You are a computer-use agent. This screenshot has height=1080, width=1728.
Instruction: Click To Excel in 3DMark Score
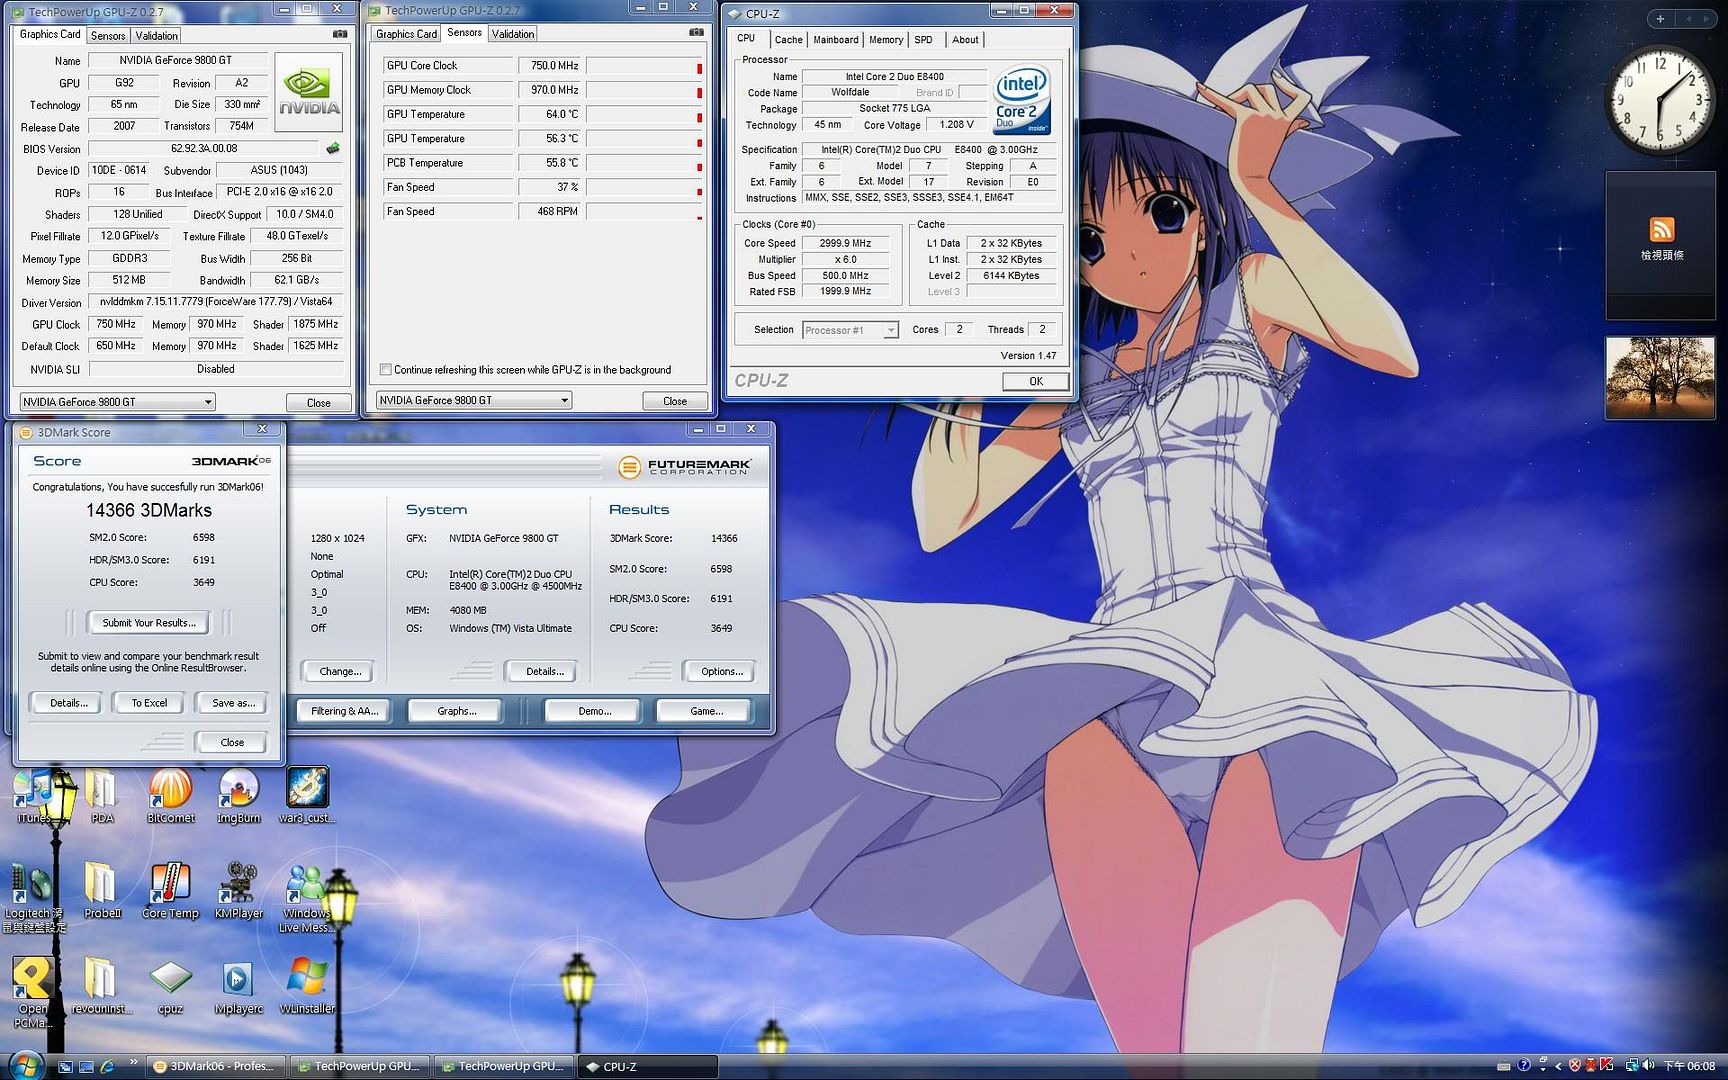click(x=149, y=703)
